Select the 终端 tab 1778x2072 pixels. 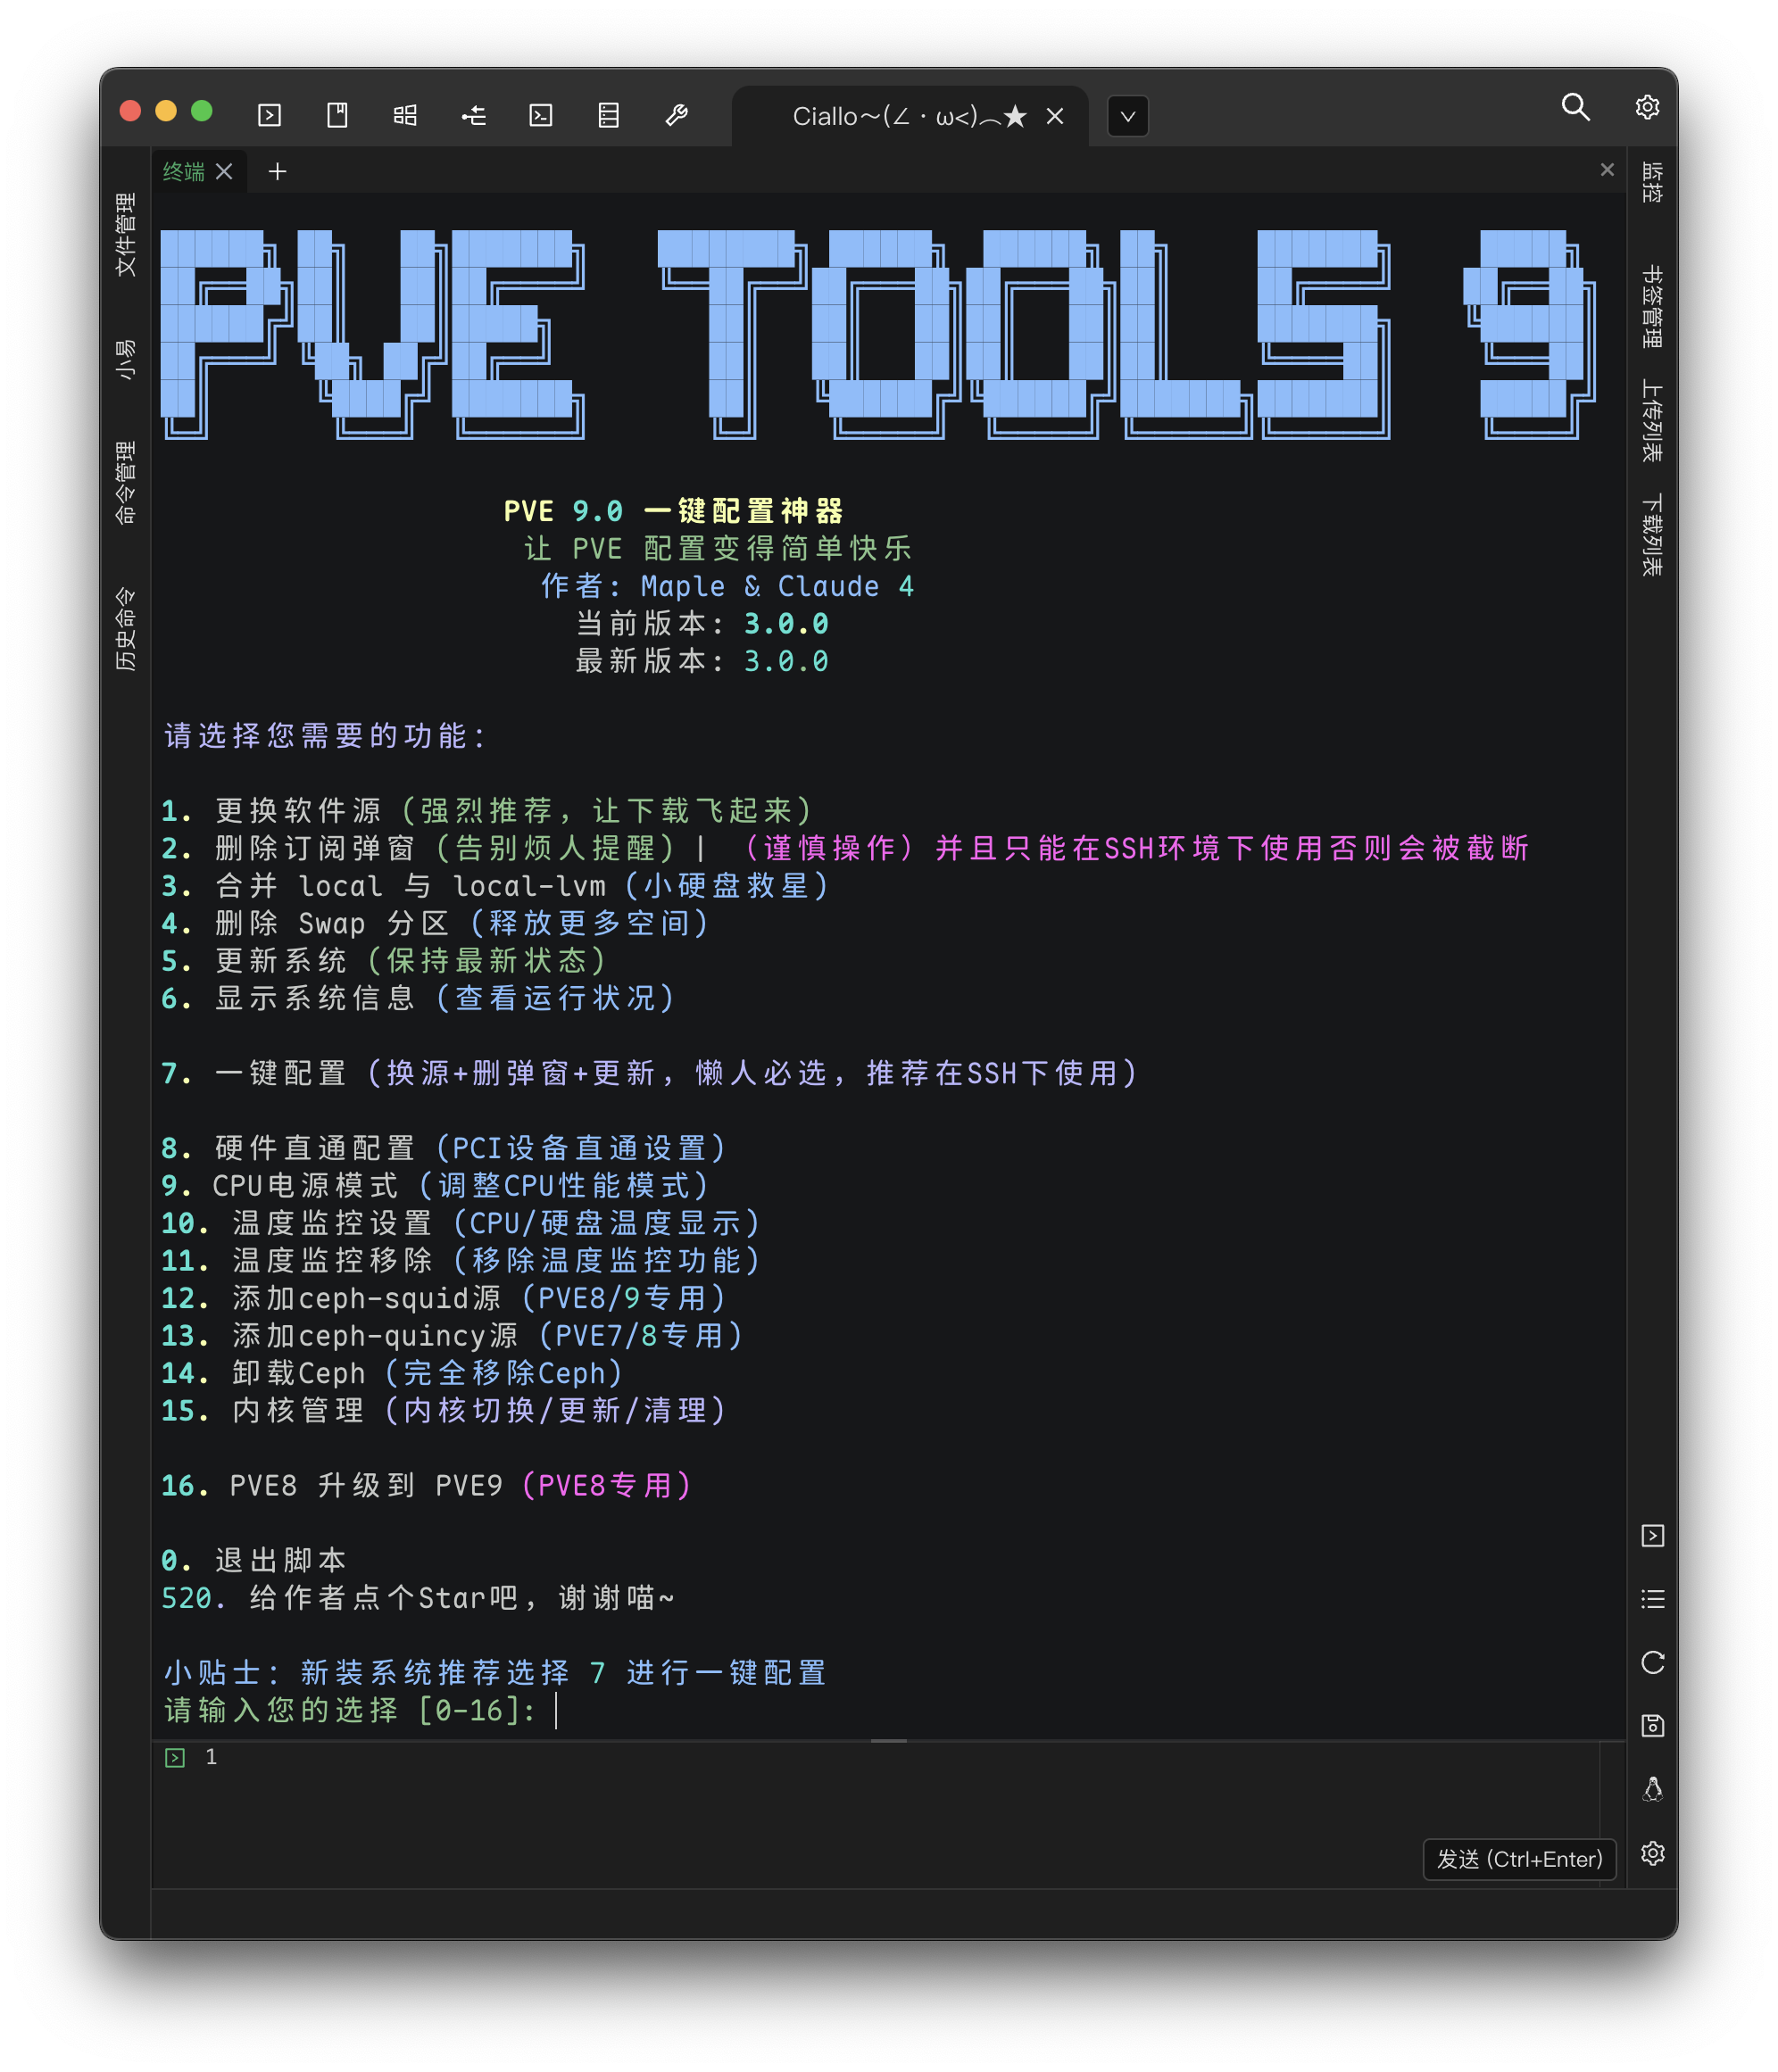(184, 172)
